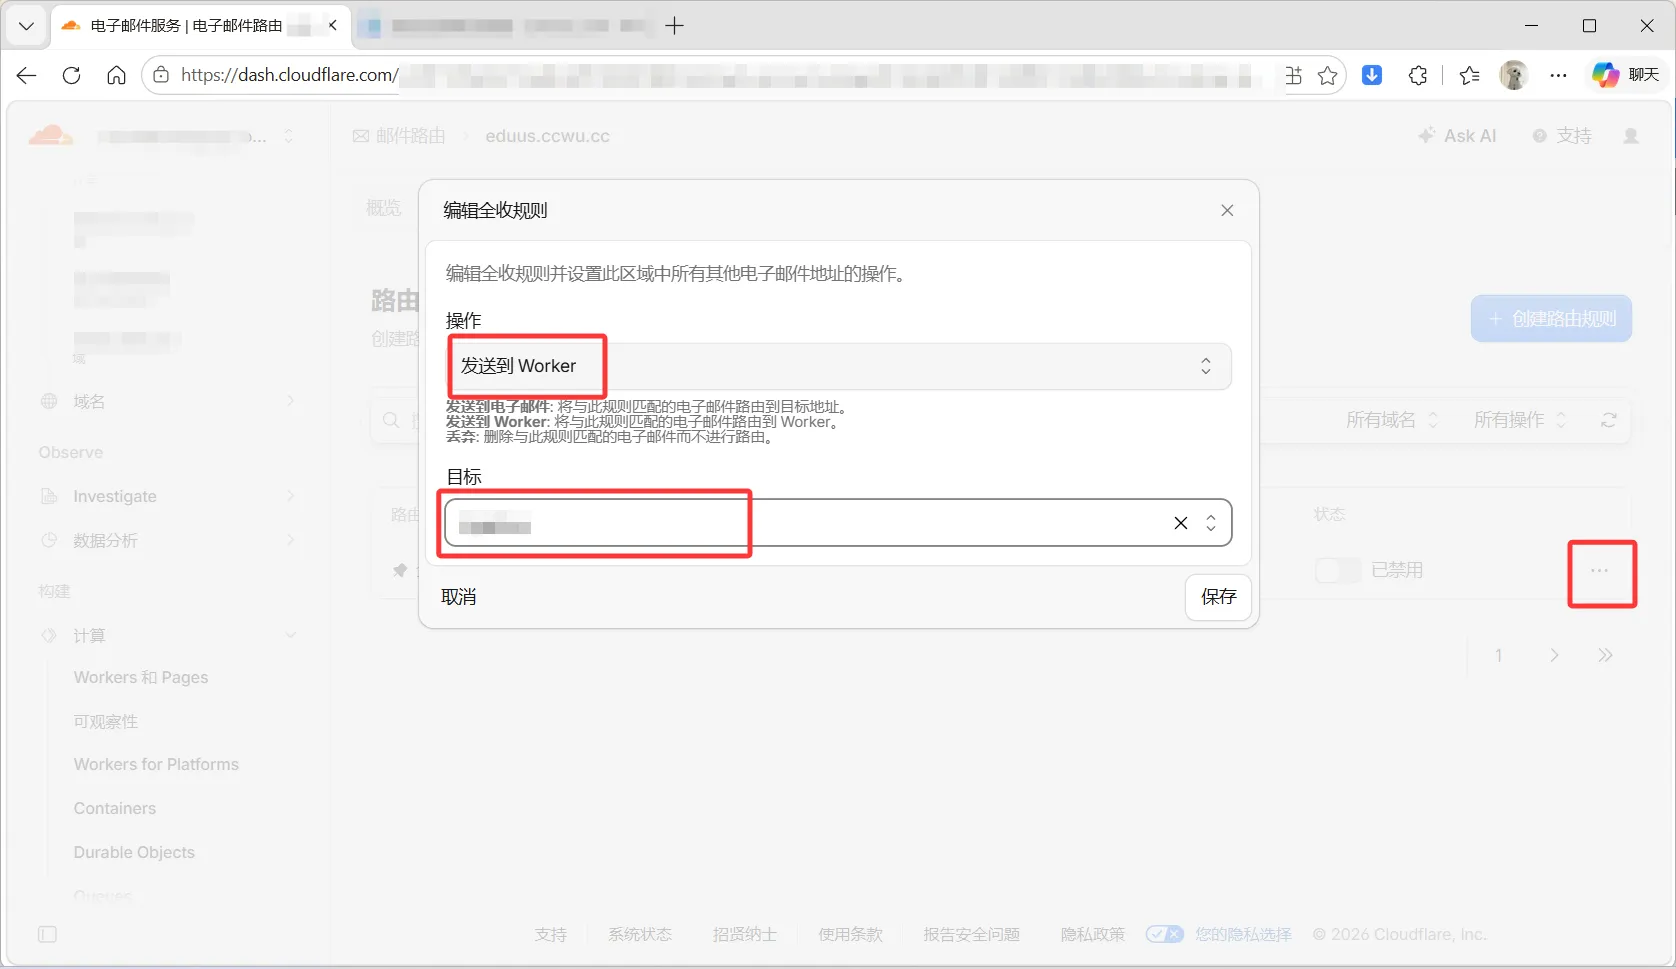This screenshot has height=969, width=1676.
Task: Open a new browser tab
Action: coord(675,26)
